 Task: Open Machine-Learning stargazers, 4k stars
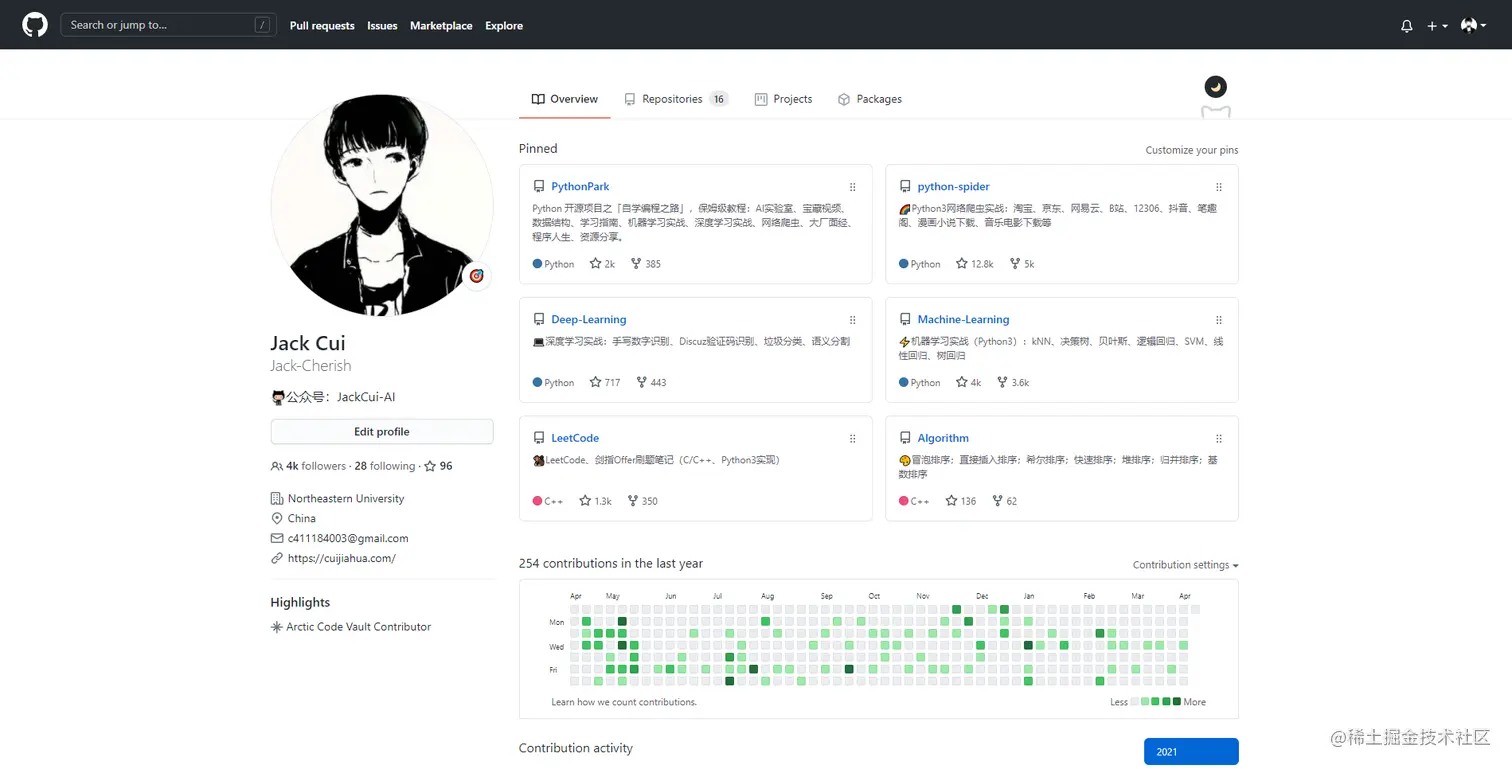pyautogui.click(x=969, y=382)
